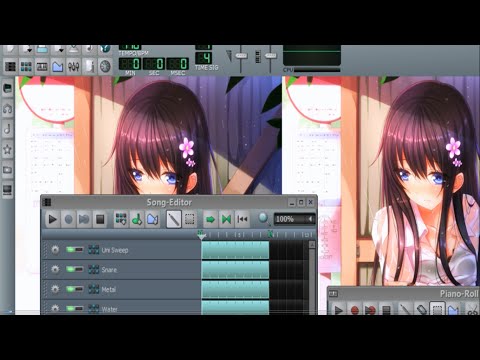Show the Piano-Roll via main toolbar icon

pos(42,66)
